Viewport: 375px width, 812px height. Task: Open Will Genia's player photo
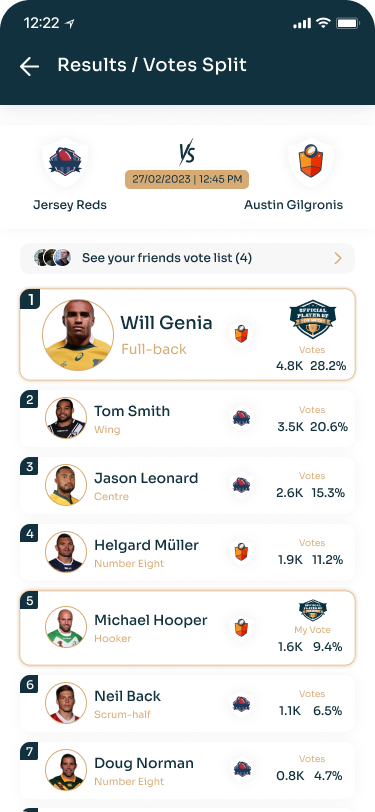pos(78,335)
